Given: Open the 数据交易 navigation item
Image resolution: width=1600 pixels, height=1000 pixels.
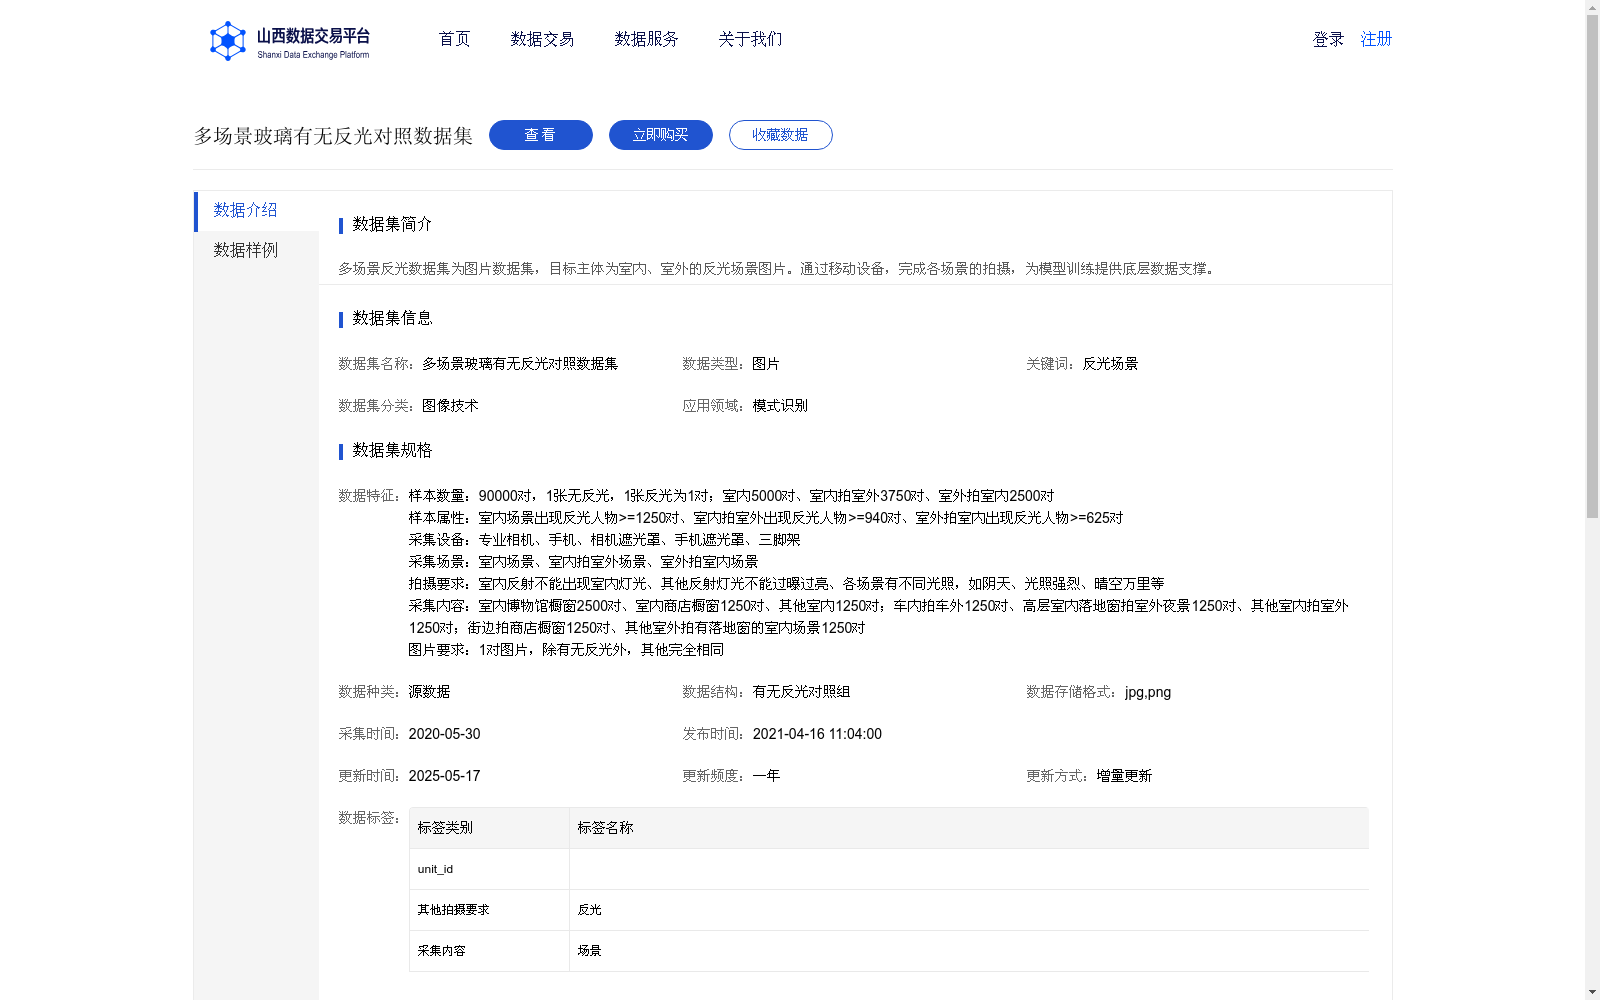Looking at the screenshot, I should pos(542,39).
